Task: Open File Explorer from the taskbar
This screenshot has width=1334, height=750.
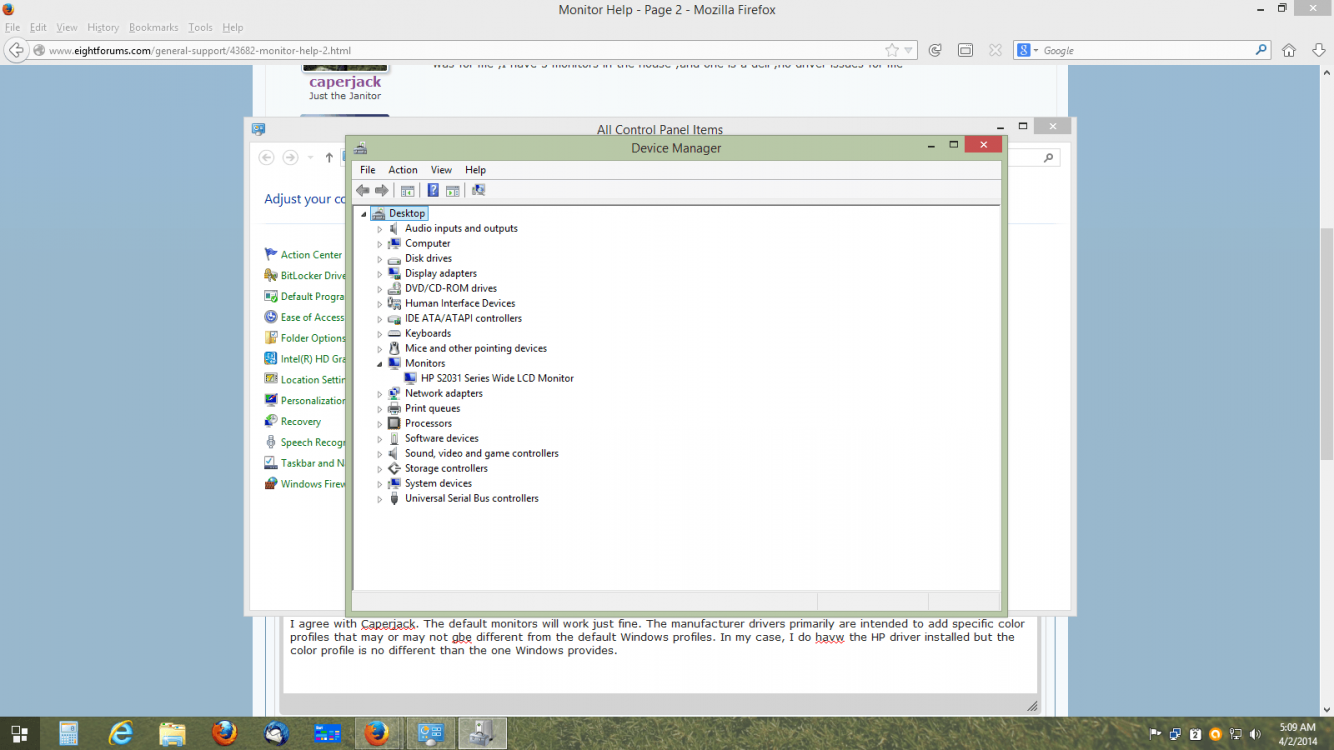Action: [x=173, y=734]
